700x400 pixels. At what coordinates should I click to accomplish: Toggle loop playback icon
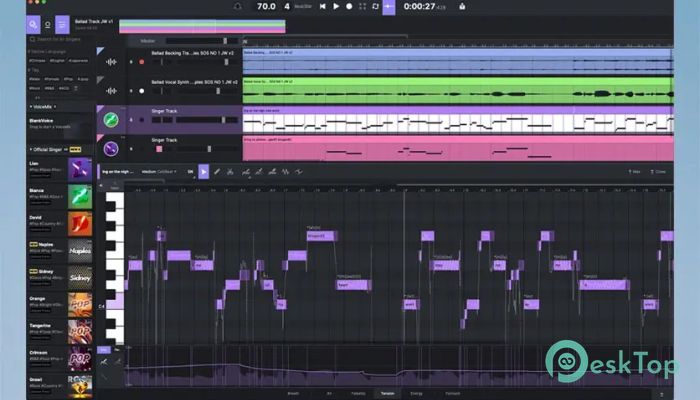coord(375,6)
